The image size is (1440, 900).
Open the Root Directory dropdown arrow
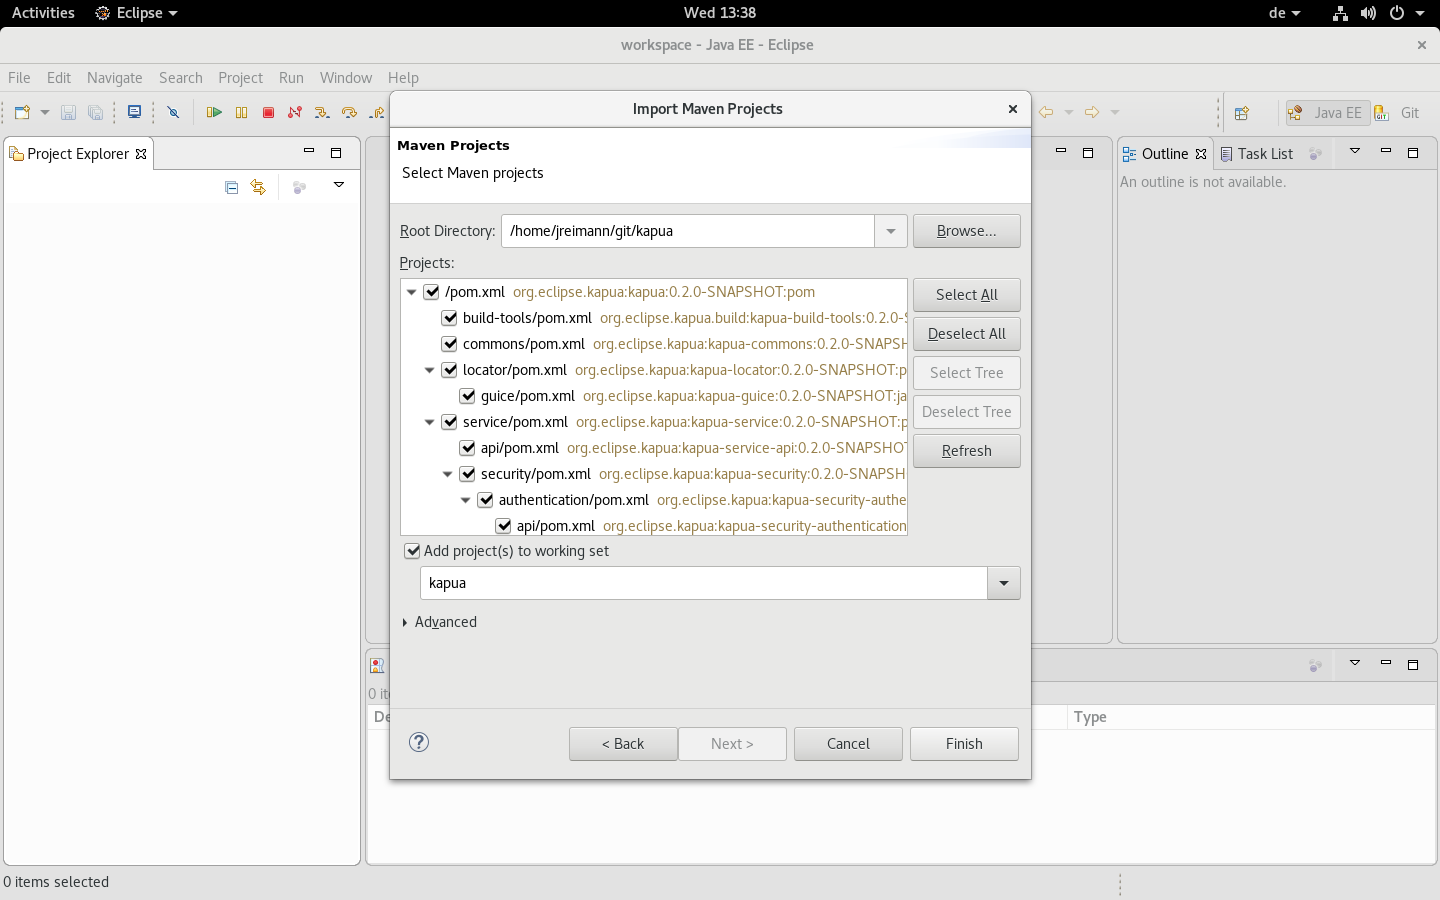click(x=890, y=231)
